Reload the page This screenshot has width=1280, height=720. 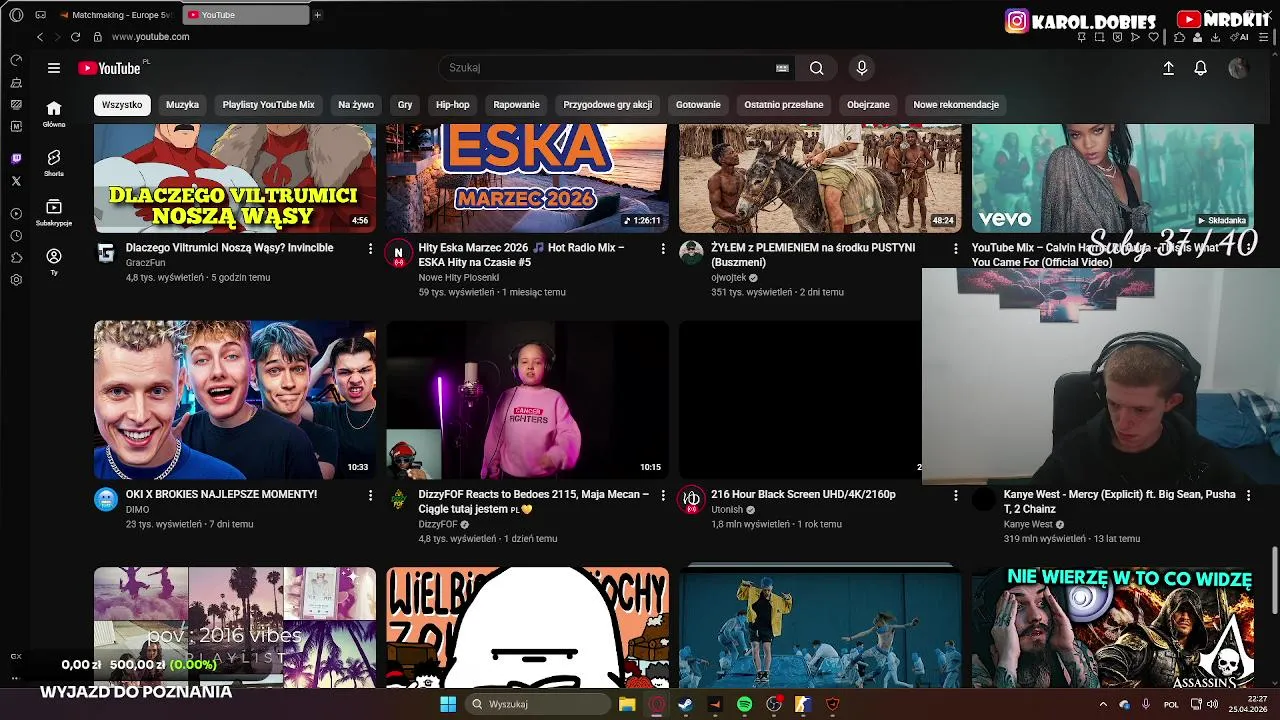[75, 37]
